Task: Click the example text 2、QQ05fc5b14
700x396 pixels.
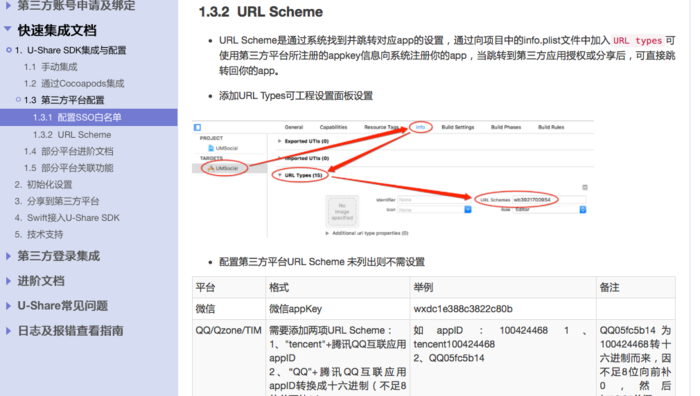Action: (449, 358)
